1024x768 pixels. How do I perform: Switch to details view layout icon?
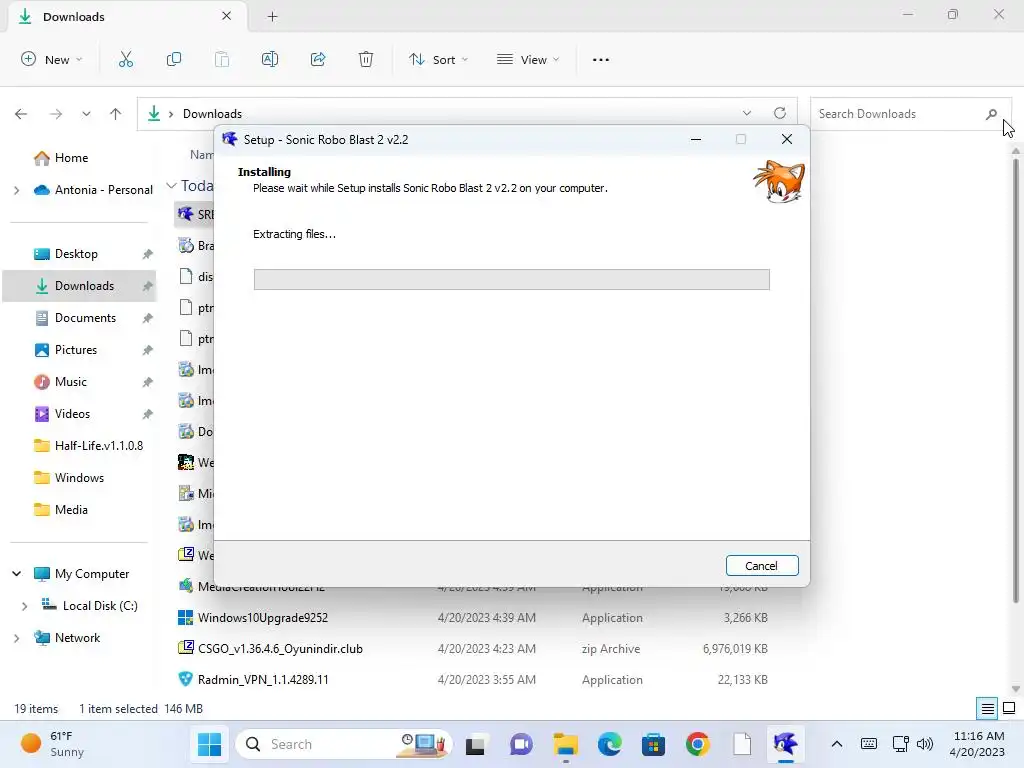click(x=987, y=708)
